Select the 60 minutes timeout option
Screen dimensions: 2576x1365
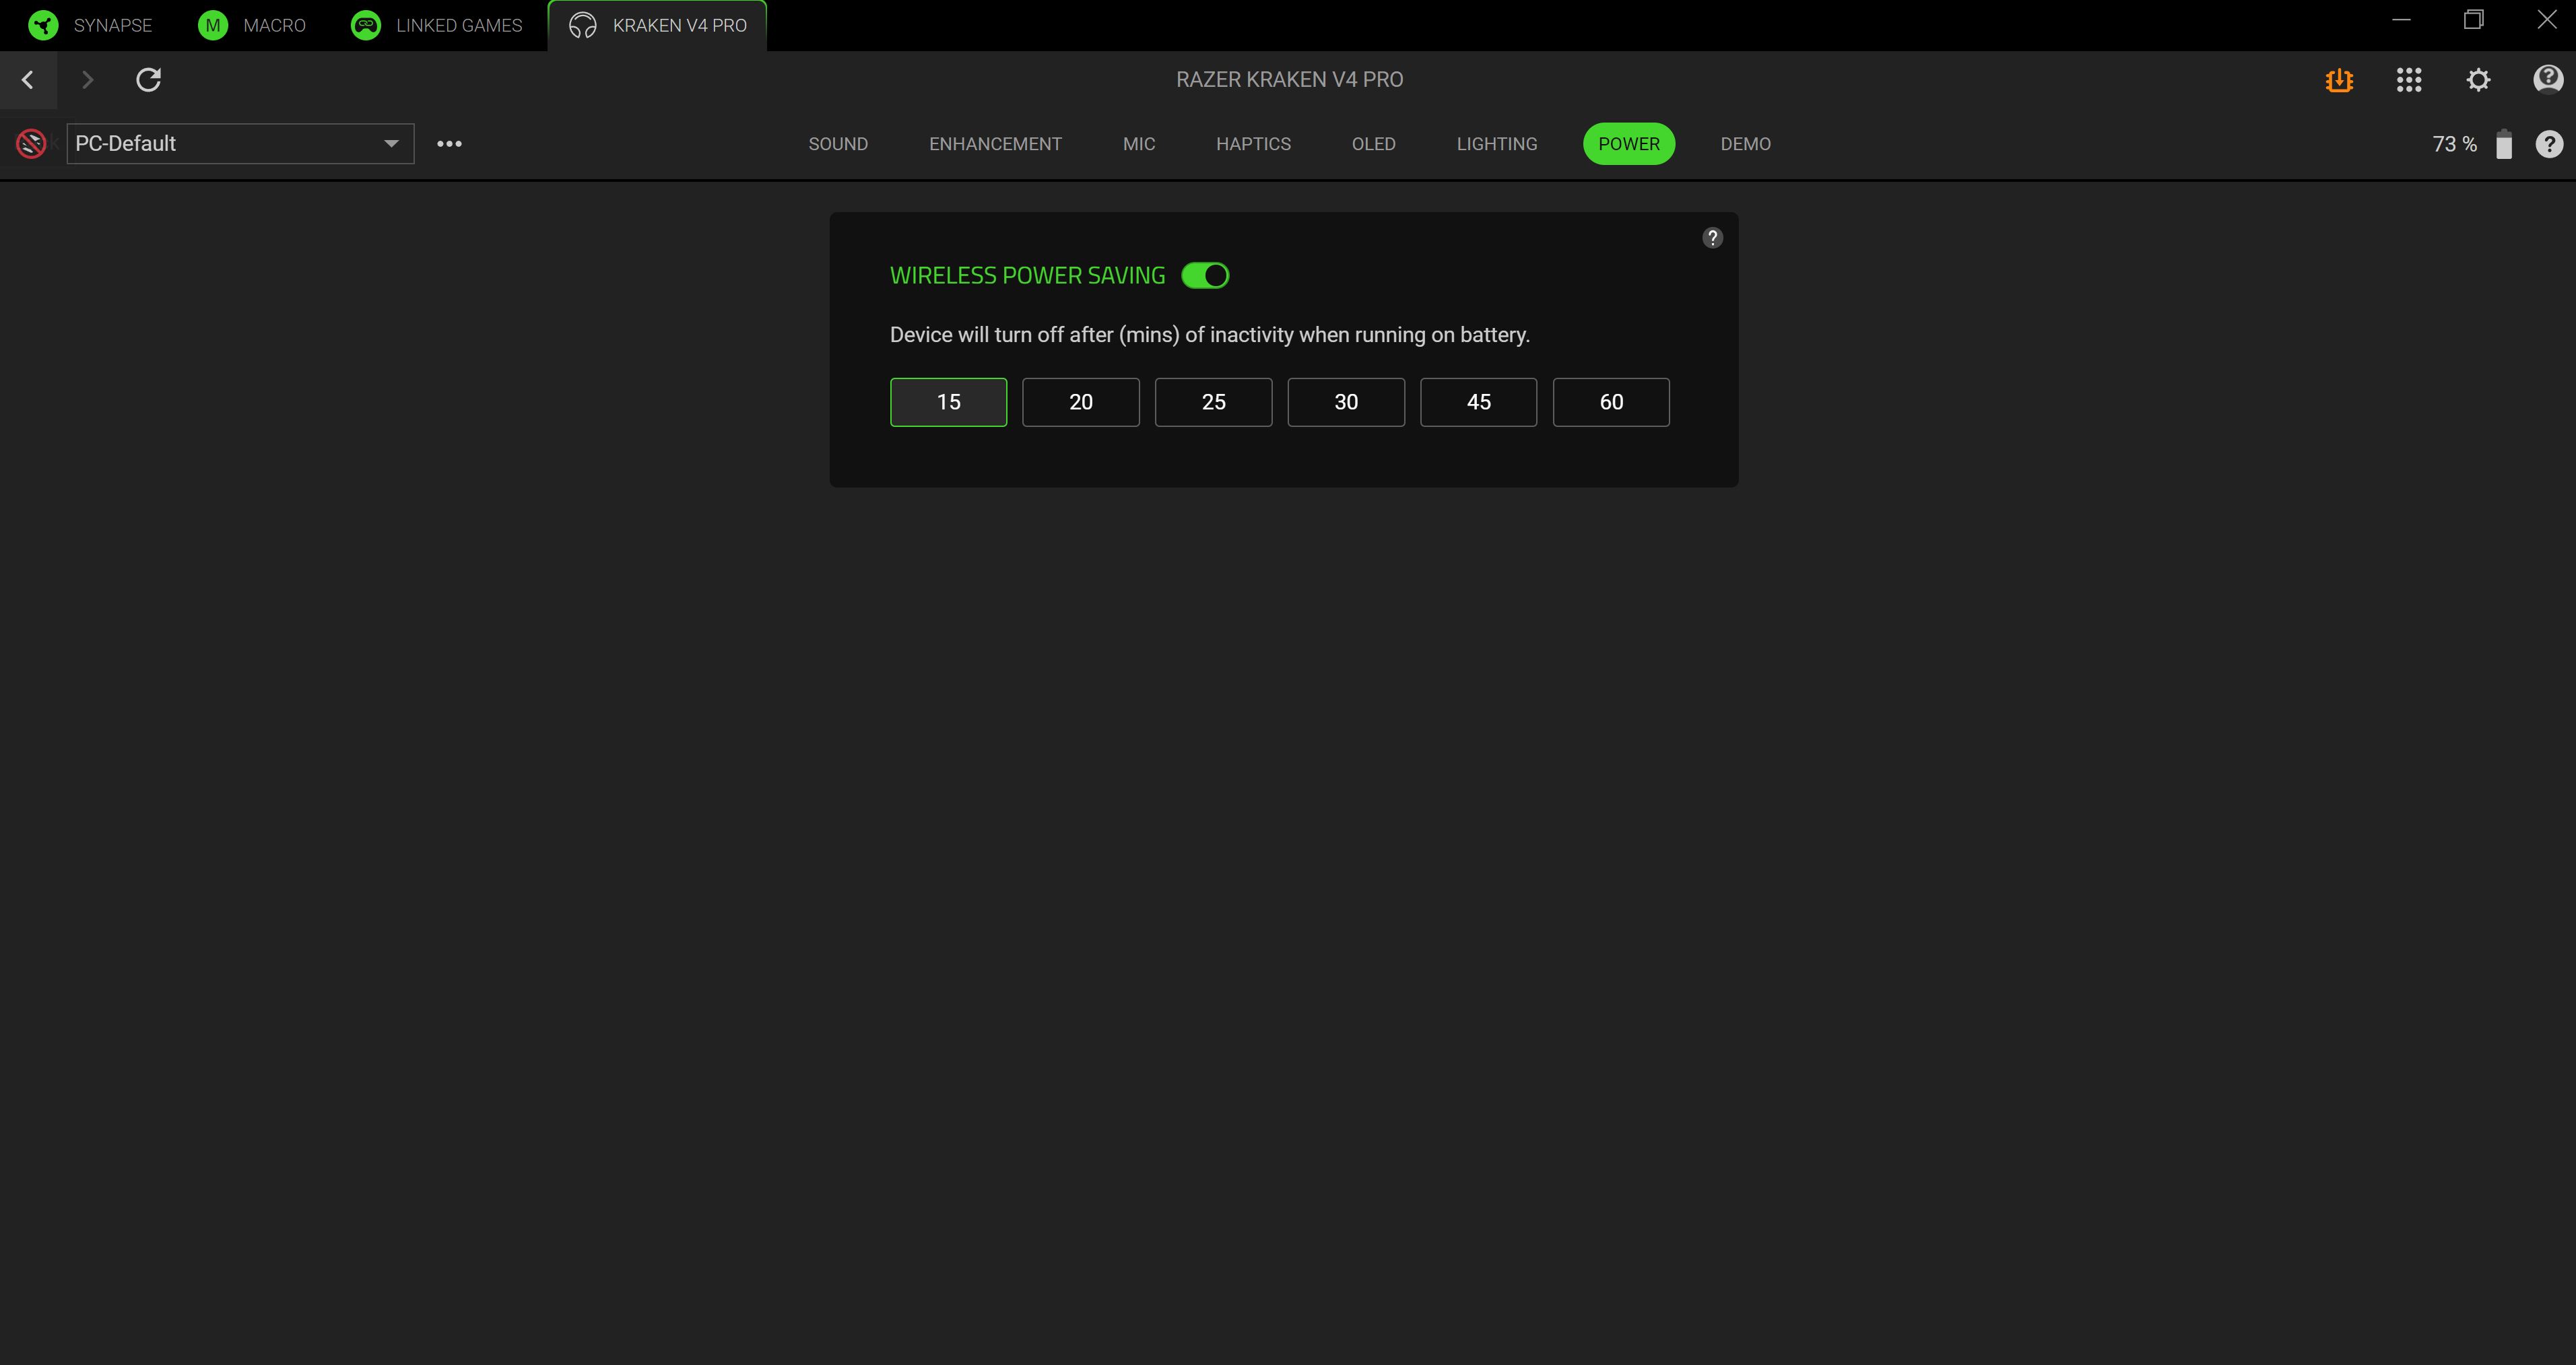(x=1610, y=402)
